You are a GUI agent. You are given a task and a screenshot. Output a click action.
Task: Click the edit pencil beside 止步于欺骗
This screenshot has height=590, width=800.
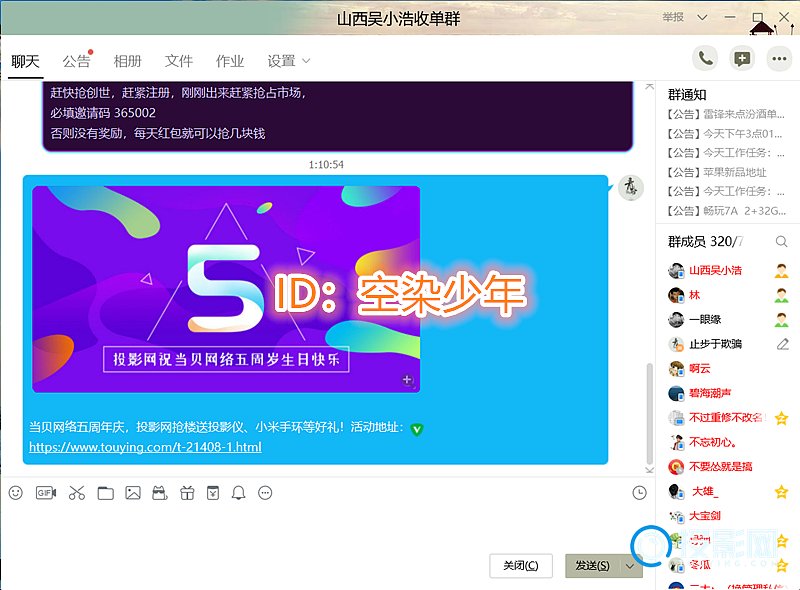782,344
